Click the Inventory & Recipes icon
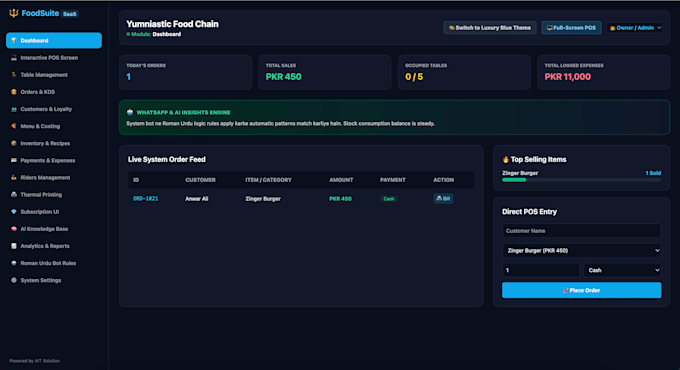Viewport: 680px width, 370px height. coord(14,143)
